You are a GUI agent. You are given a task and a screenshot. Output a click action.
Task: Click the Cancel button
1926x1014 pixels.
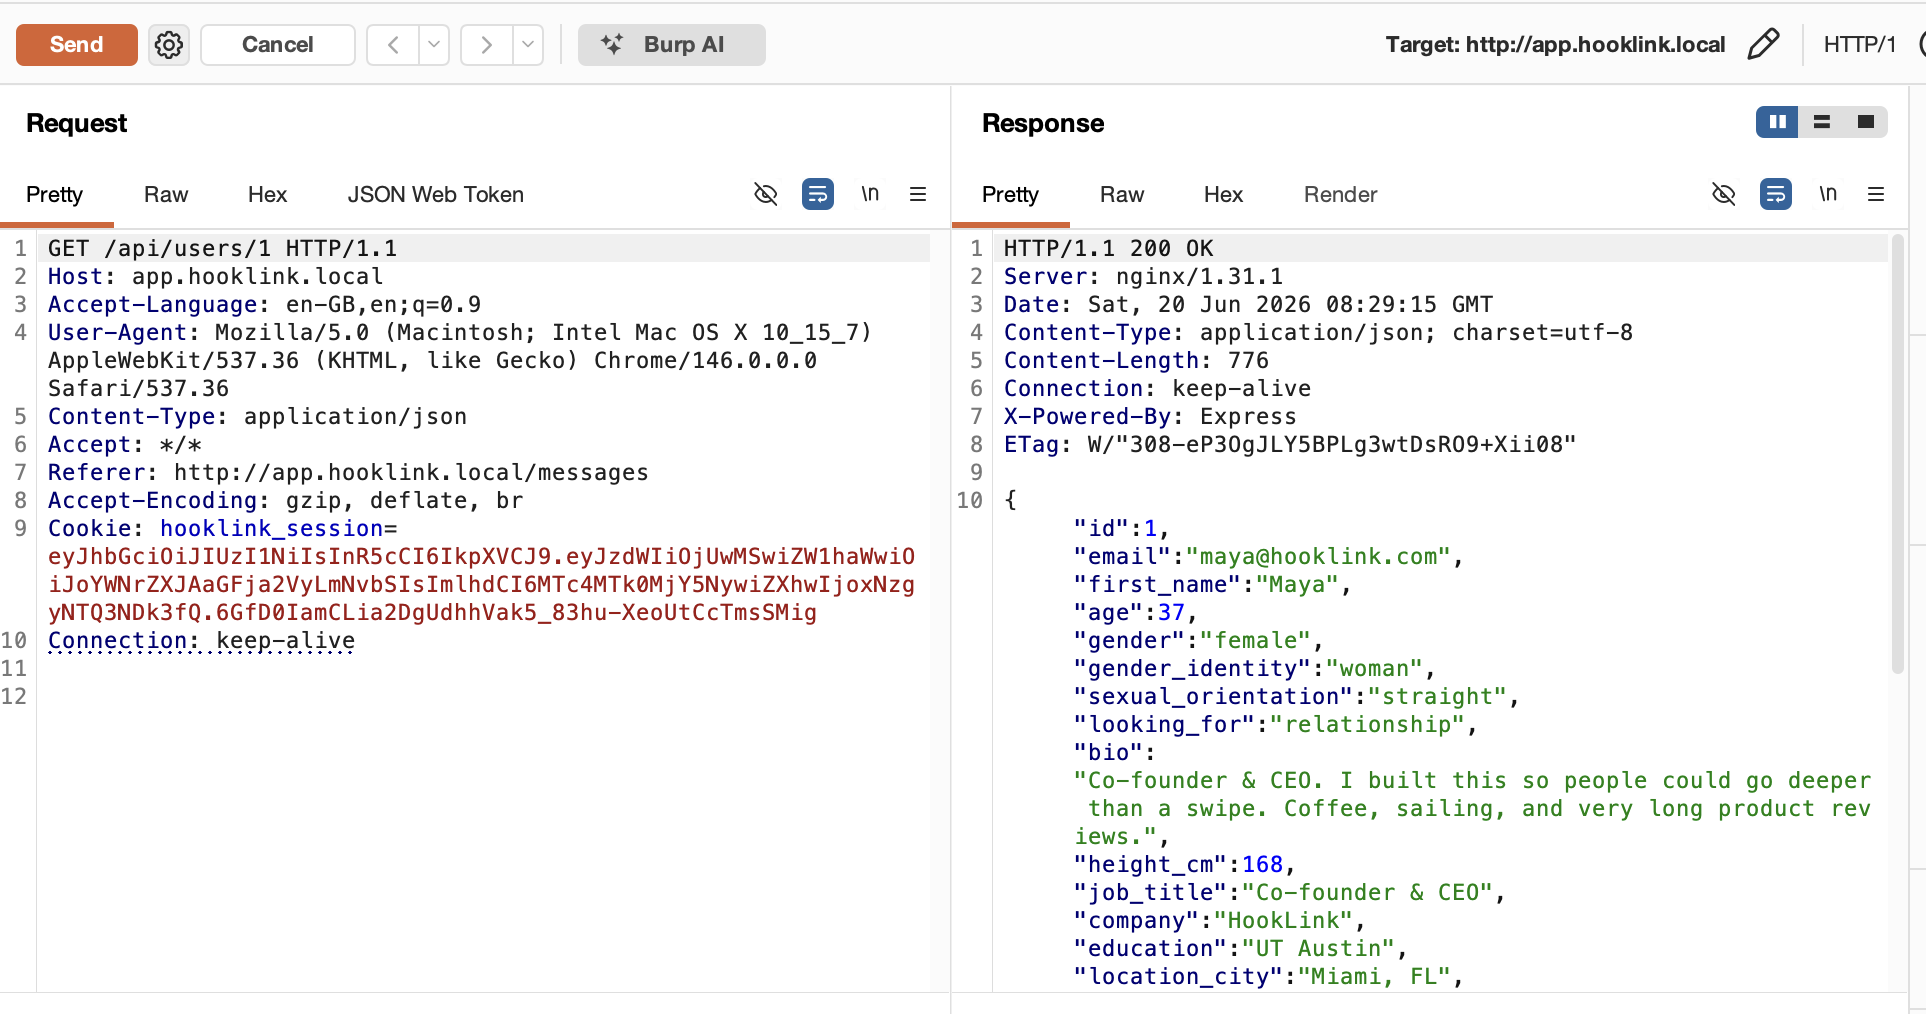(278, 45)
